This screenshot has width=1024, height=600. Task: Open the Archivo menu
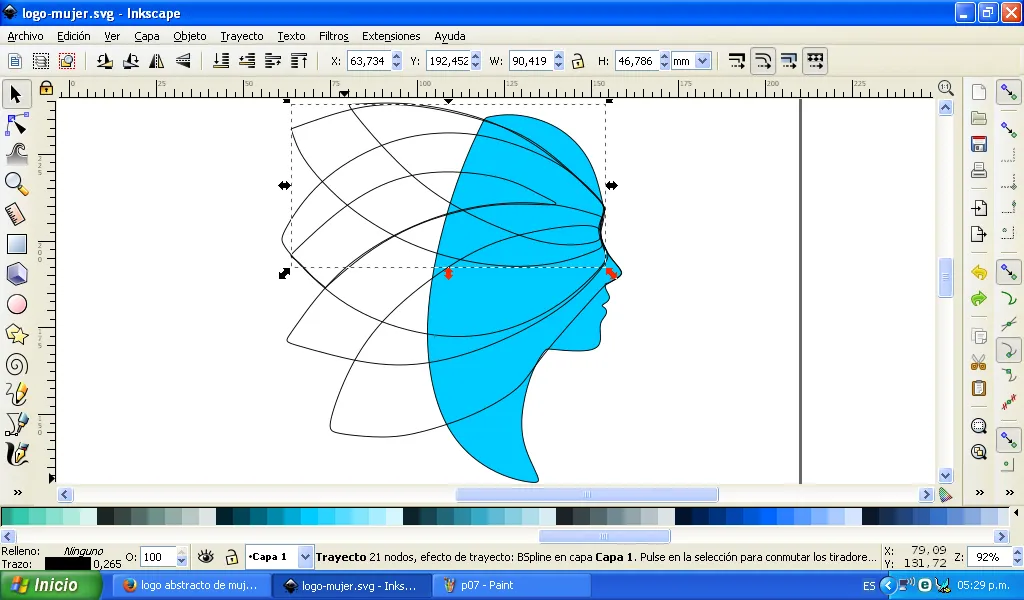point(25,37)
